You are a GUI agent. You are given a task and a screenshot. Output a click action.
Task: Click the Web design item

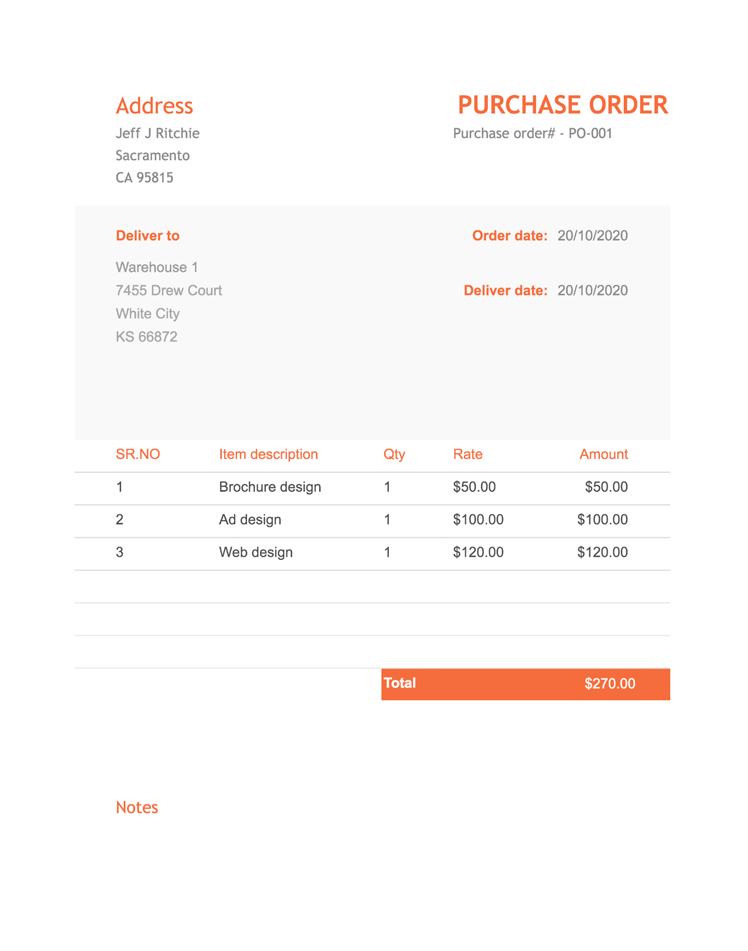click(256, 552)
